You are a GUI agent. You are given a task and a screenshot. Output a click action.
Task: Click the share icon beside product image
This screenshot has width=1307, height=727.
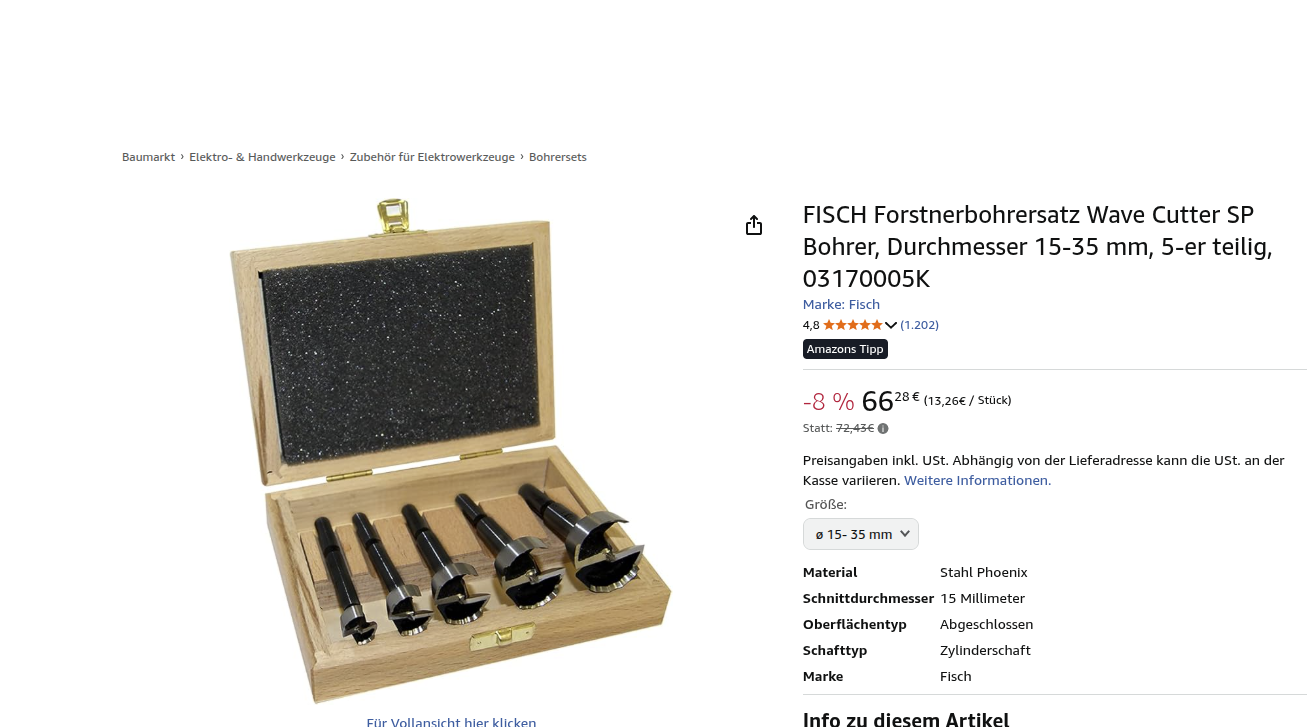tap(754, 226)
